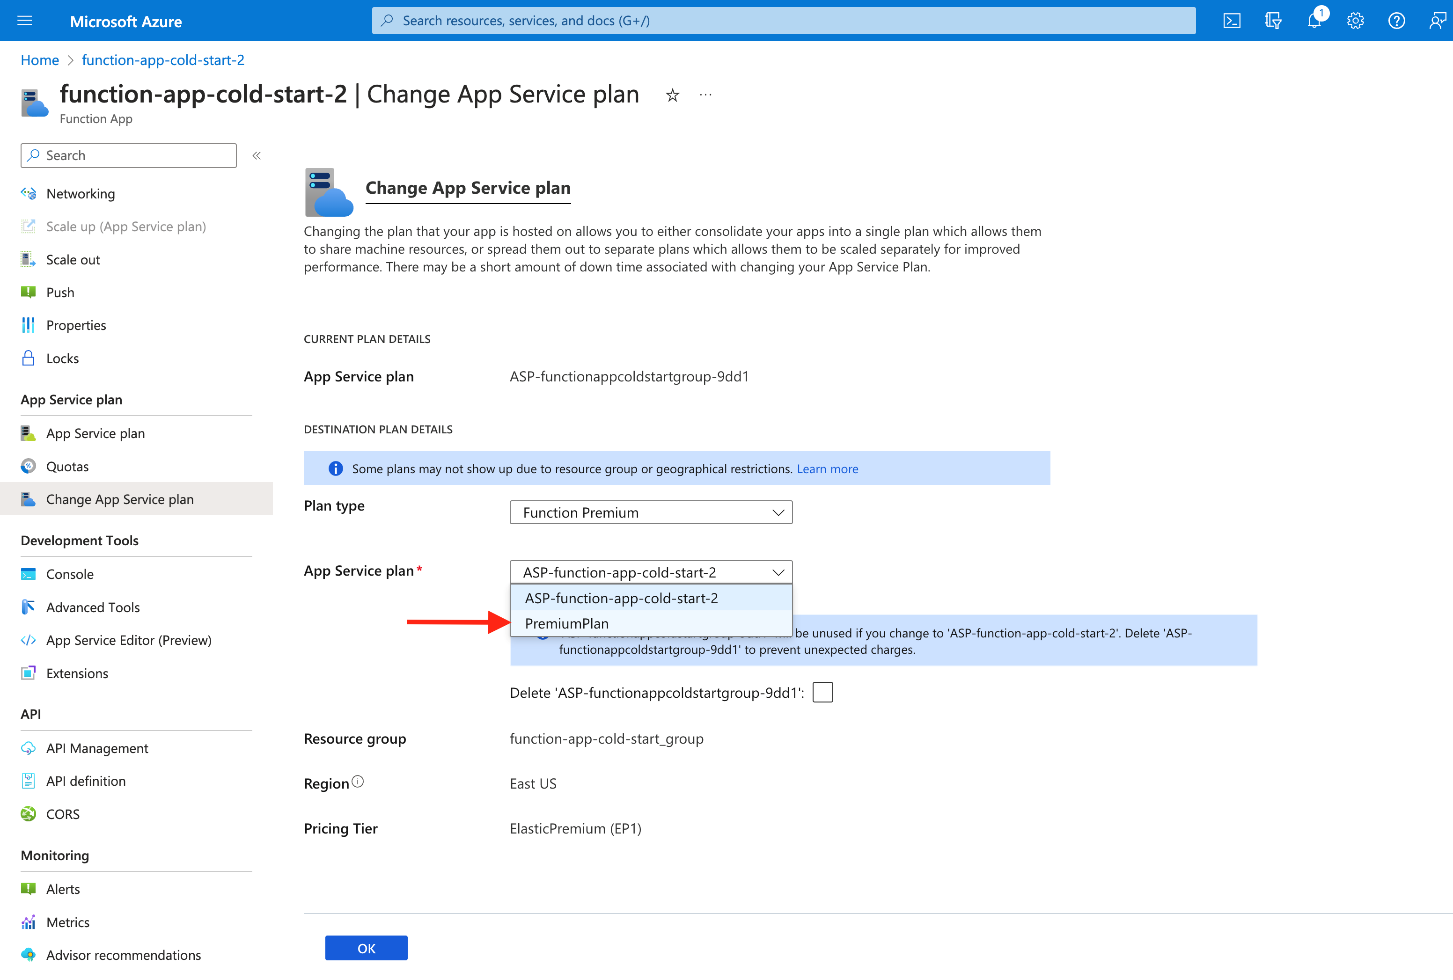Collapse the sidebar with the chevron

click(x=256, y=155)
